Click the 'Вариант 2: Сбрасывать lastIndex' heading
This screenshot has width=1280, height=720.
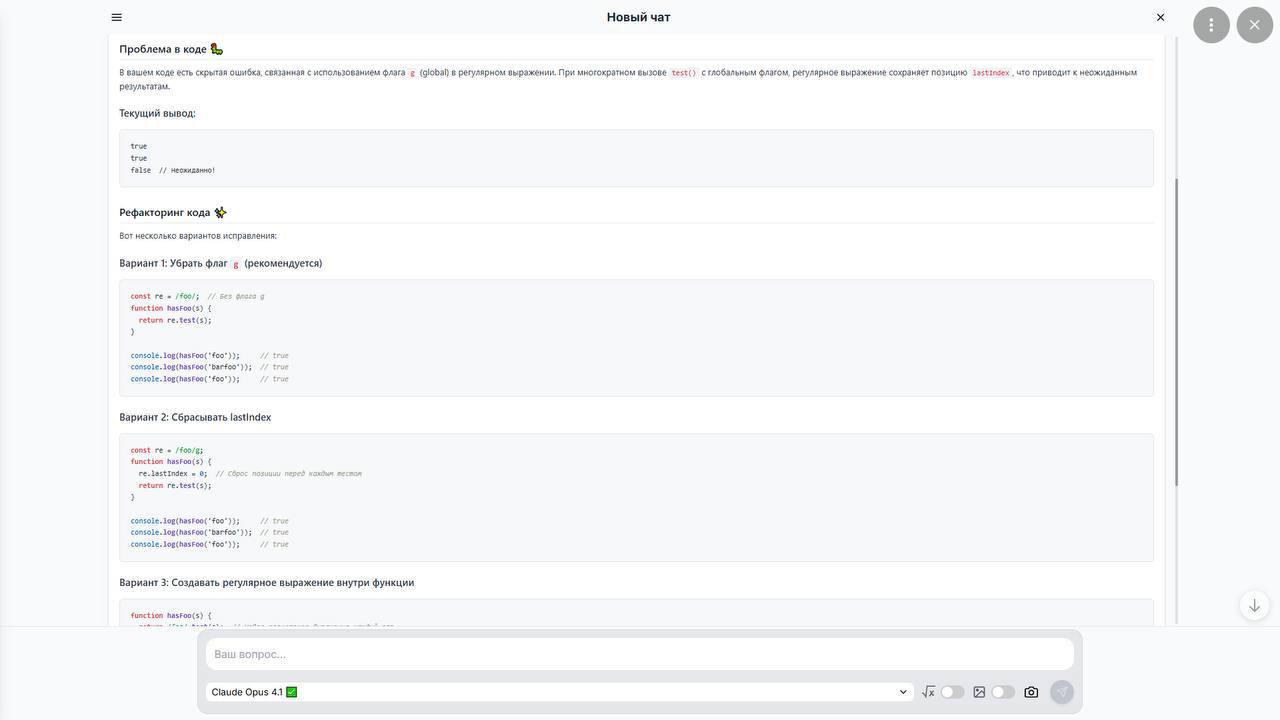click(x=195, y=417)
